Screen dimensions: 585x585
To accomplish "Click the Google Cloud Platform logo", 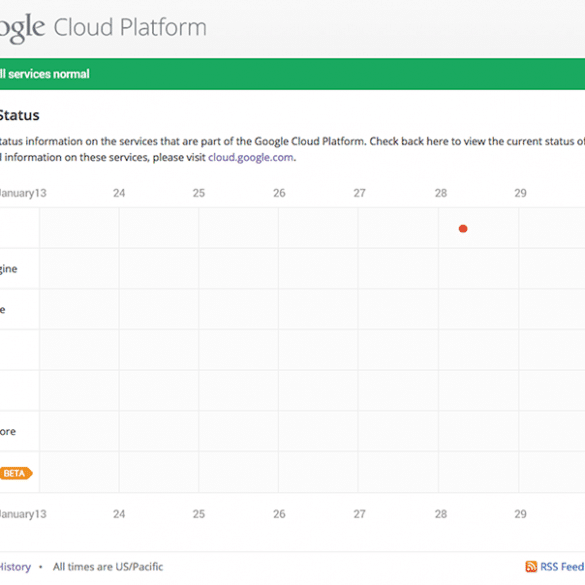I will (103, 28).
